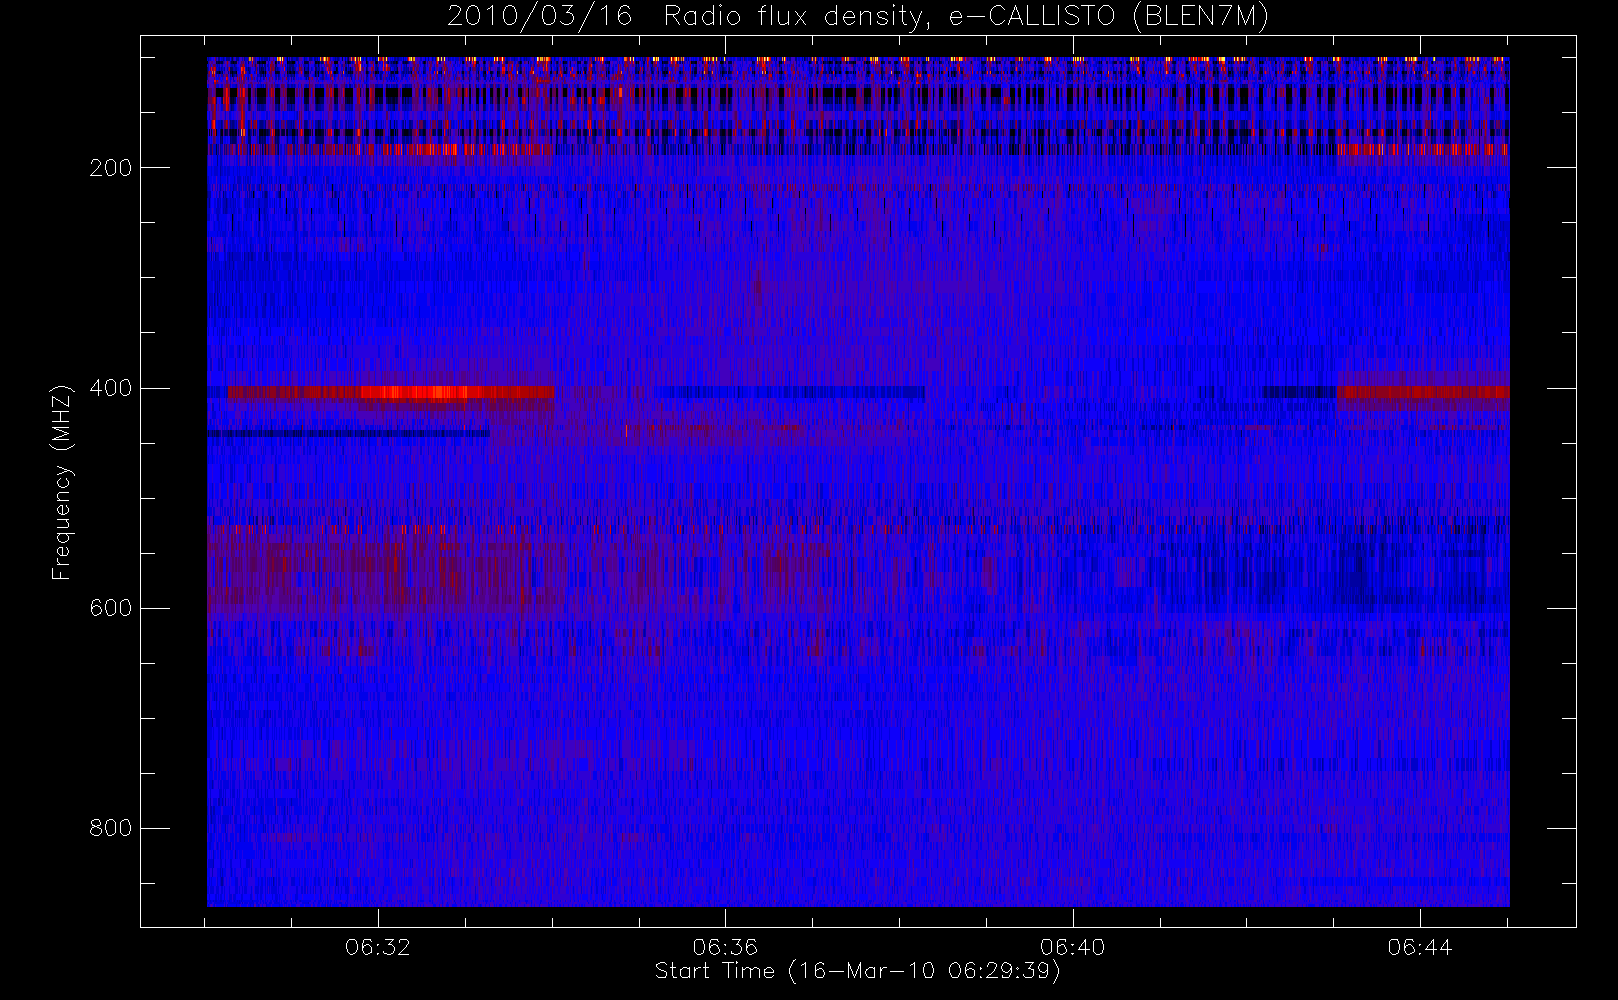Click the 06:40 time tick label
This screenshot has width=1618, height=1000.
click(1072, 947)
